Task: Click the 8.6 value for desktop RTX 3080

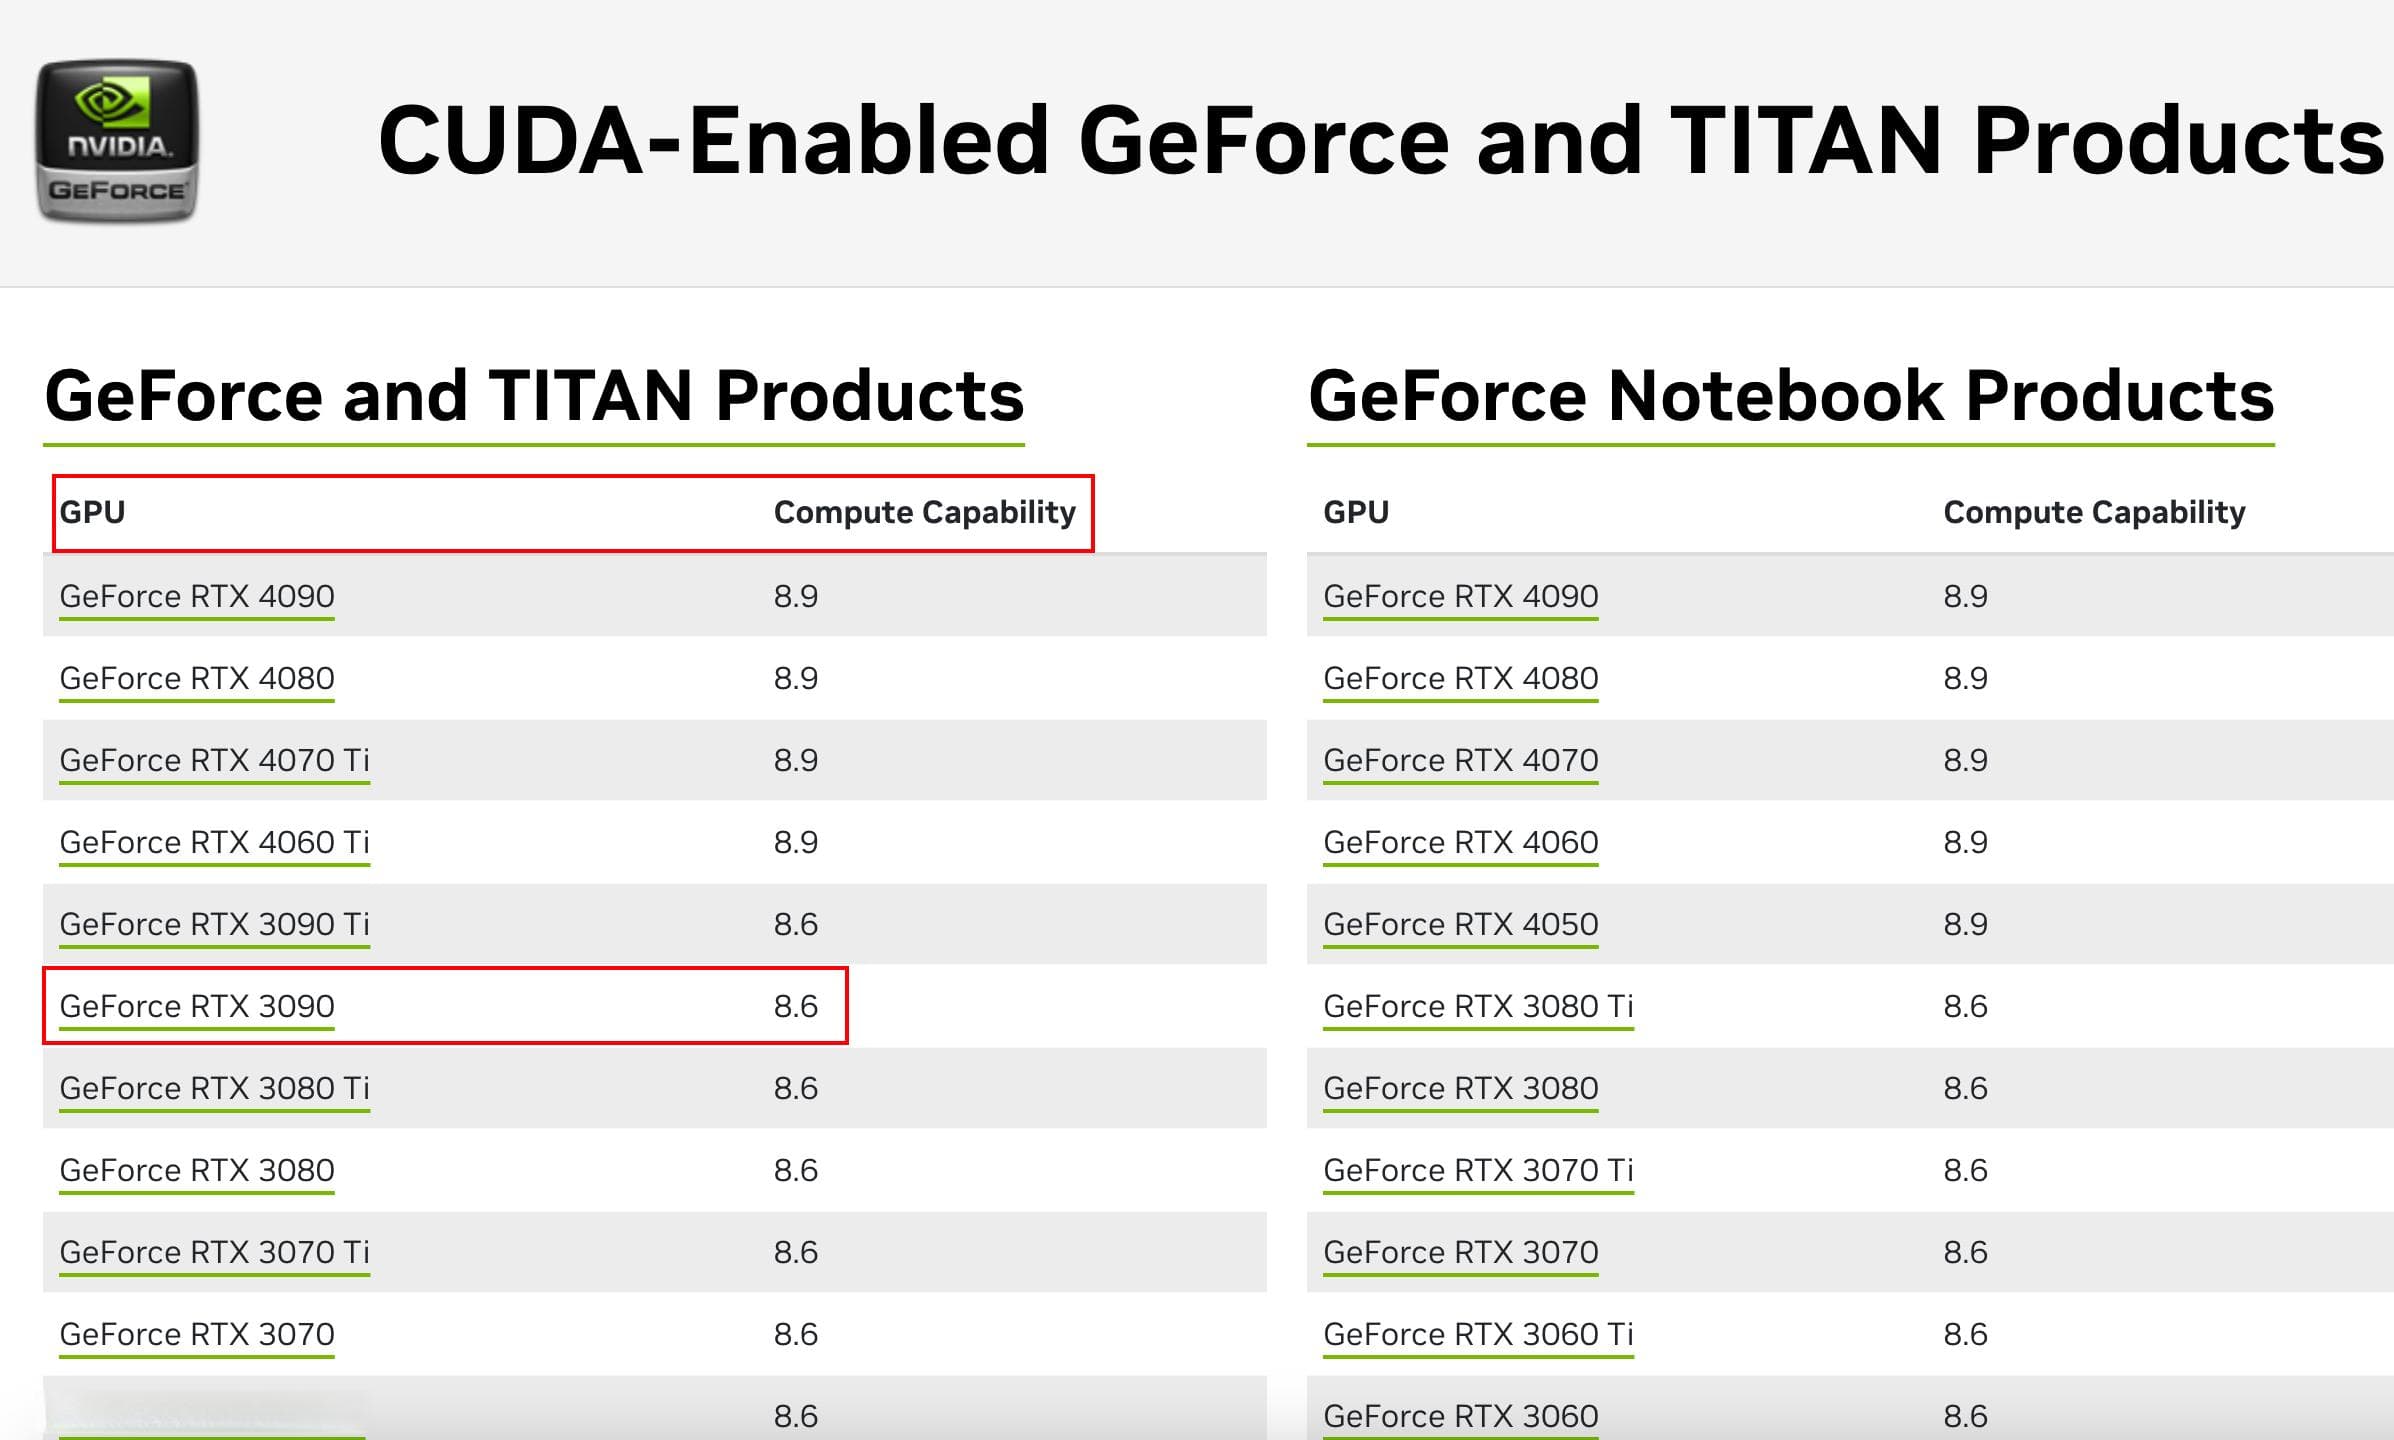Action: [x=796, y=1170]
